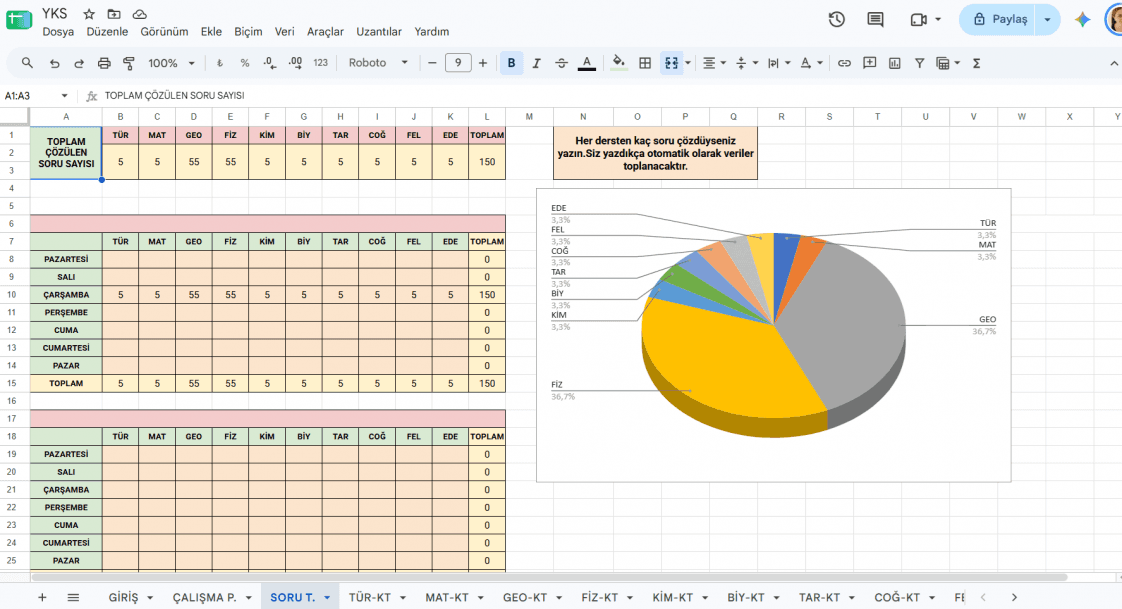Open the Uzantılar menu

coord(379,31)
